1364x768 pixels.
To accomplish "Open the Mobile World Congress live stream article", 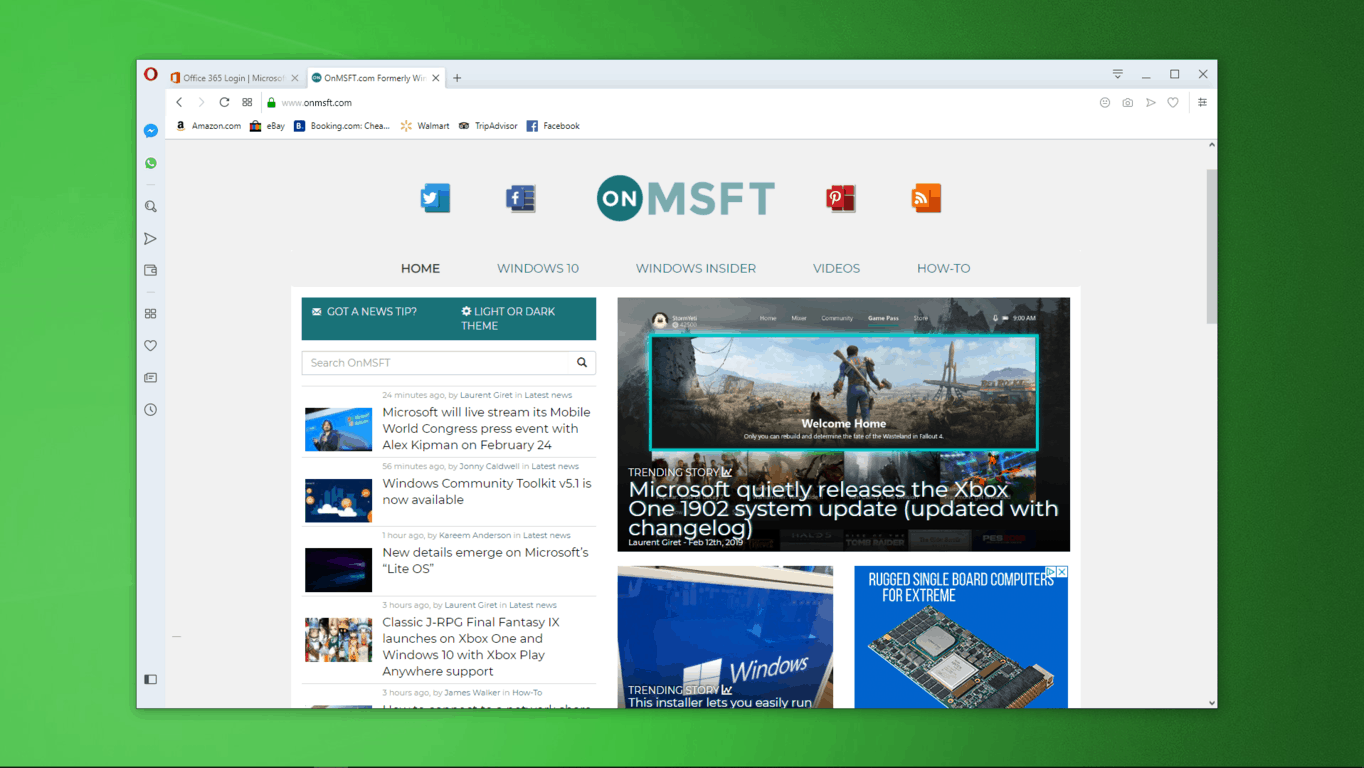I will 487,428.
